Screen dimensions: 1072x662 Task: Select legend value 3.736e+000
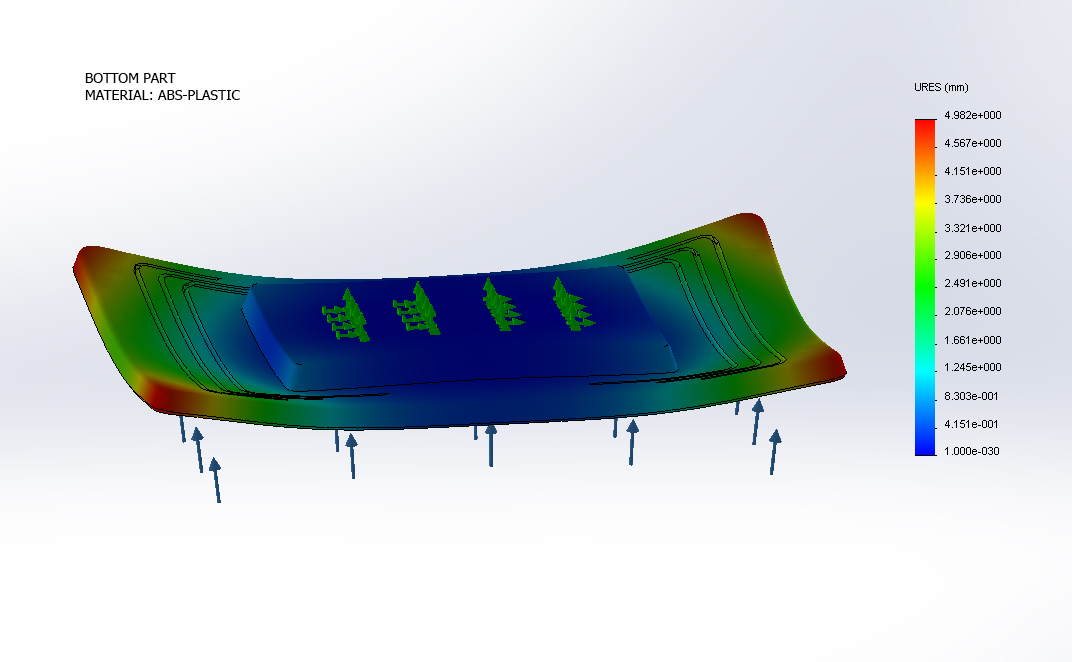point(972,199)
